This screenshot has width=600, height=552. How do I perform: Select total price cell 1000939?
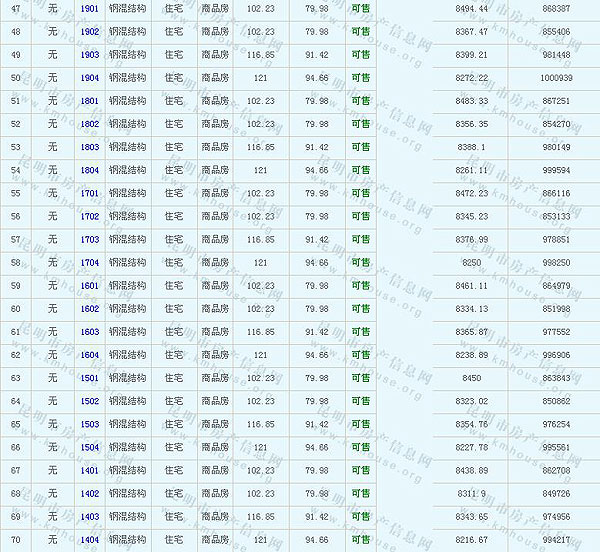555,77
